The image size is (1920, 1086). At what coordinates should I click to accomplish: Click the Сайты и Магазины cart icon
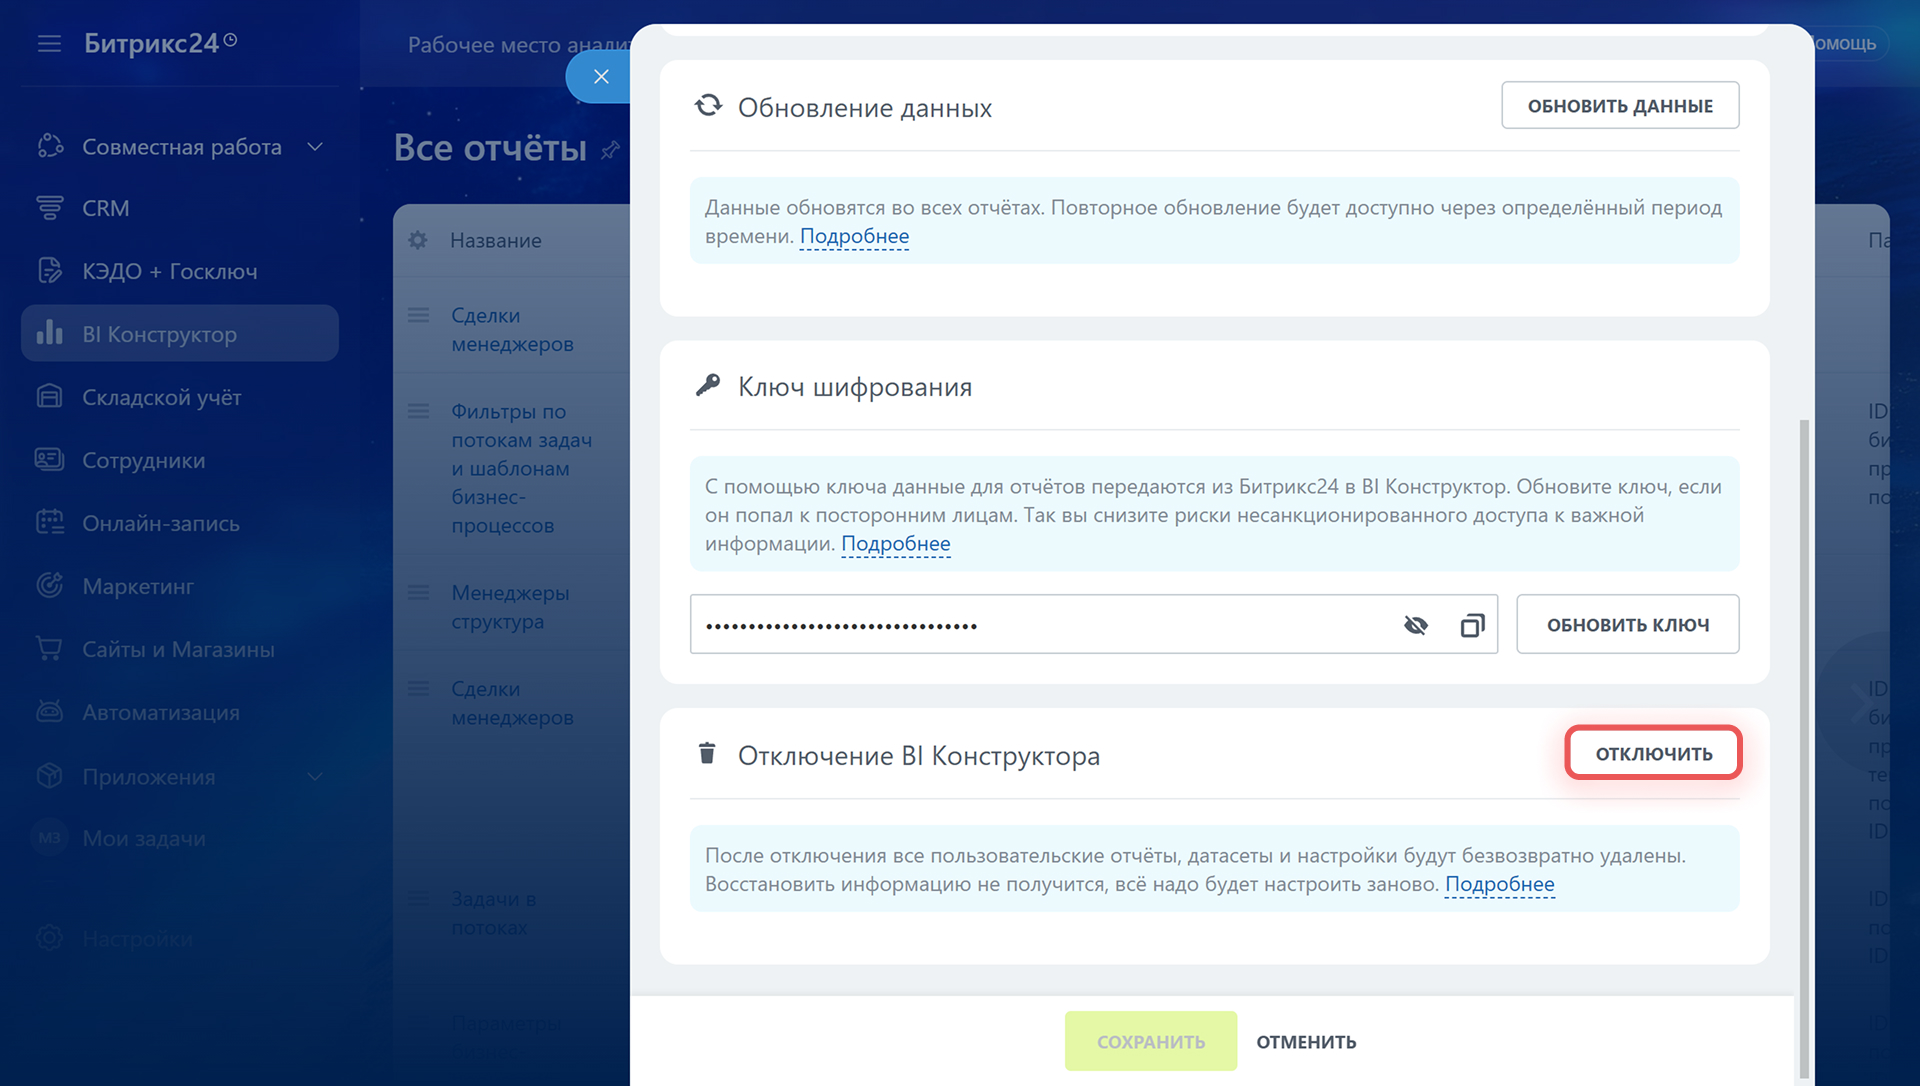click(x=49, y=649)
